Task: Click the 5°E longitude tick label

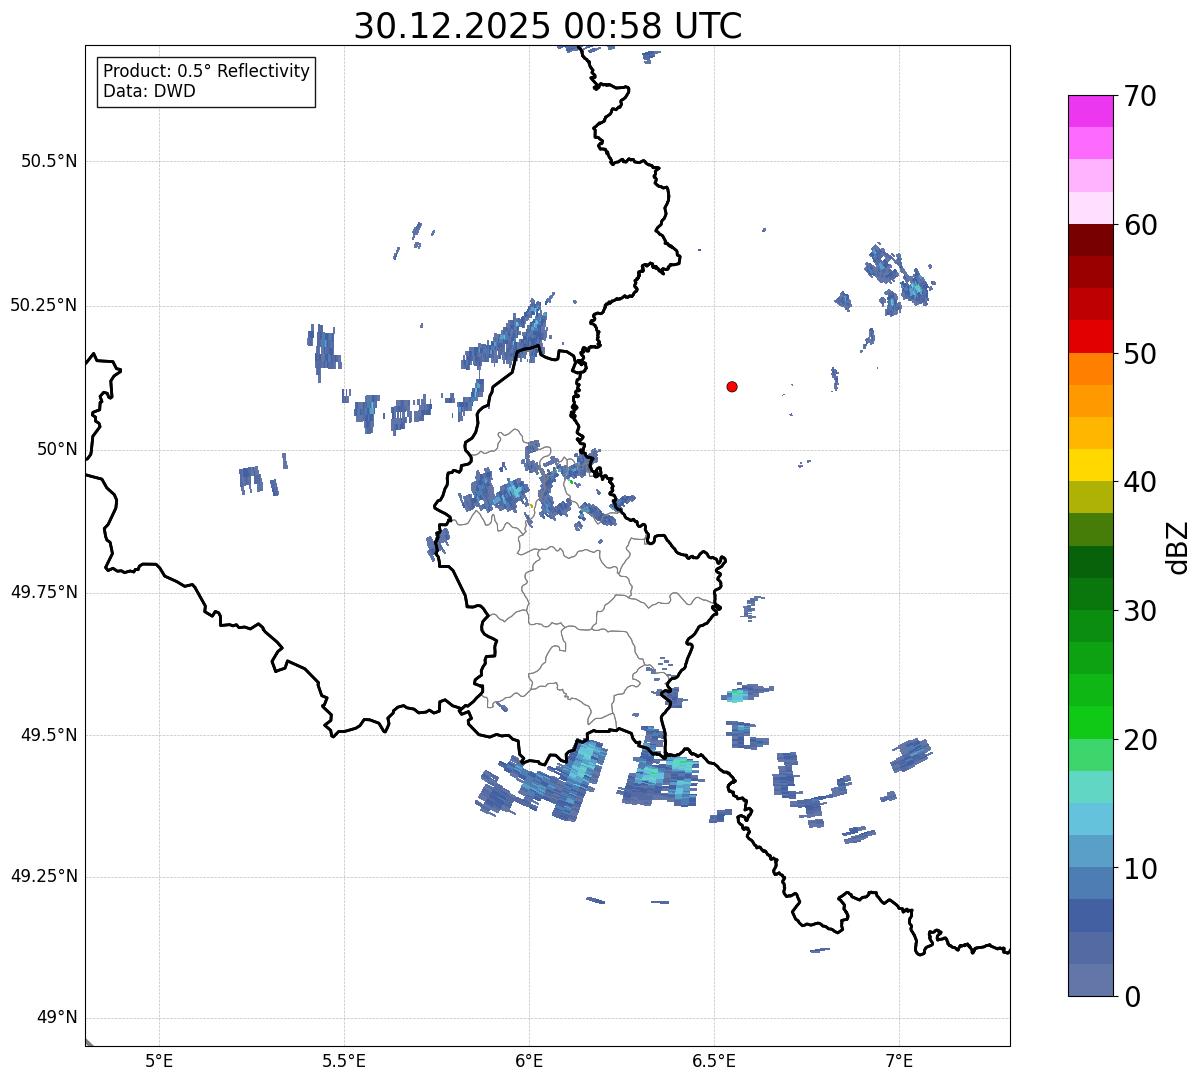Action: [159, 1060]
